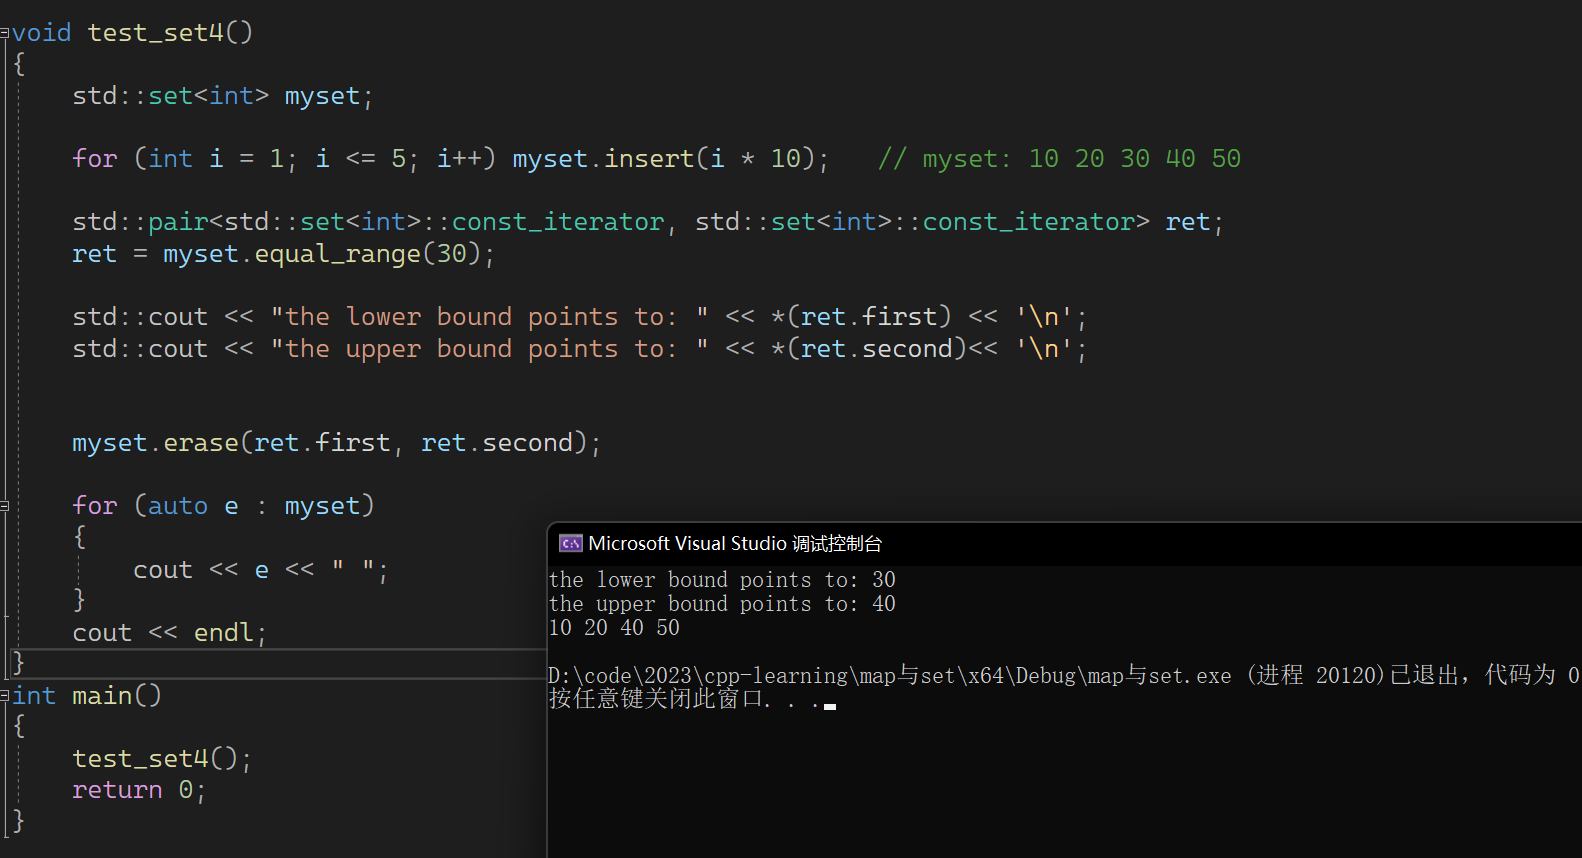Click the '按任意键关闭此窗口' console line

[684, 699]
